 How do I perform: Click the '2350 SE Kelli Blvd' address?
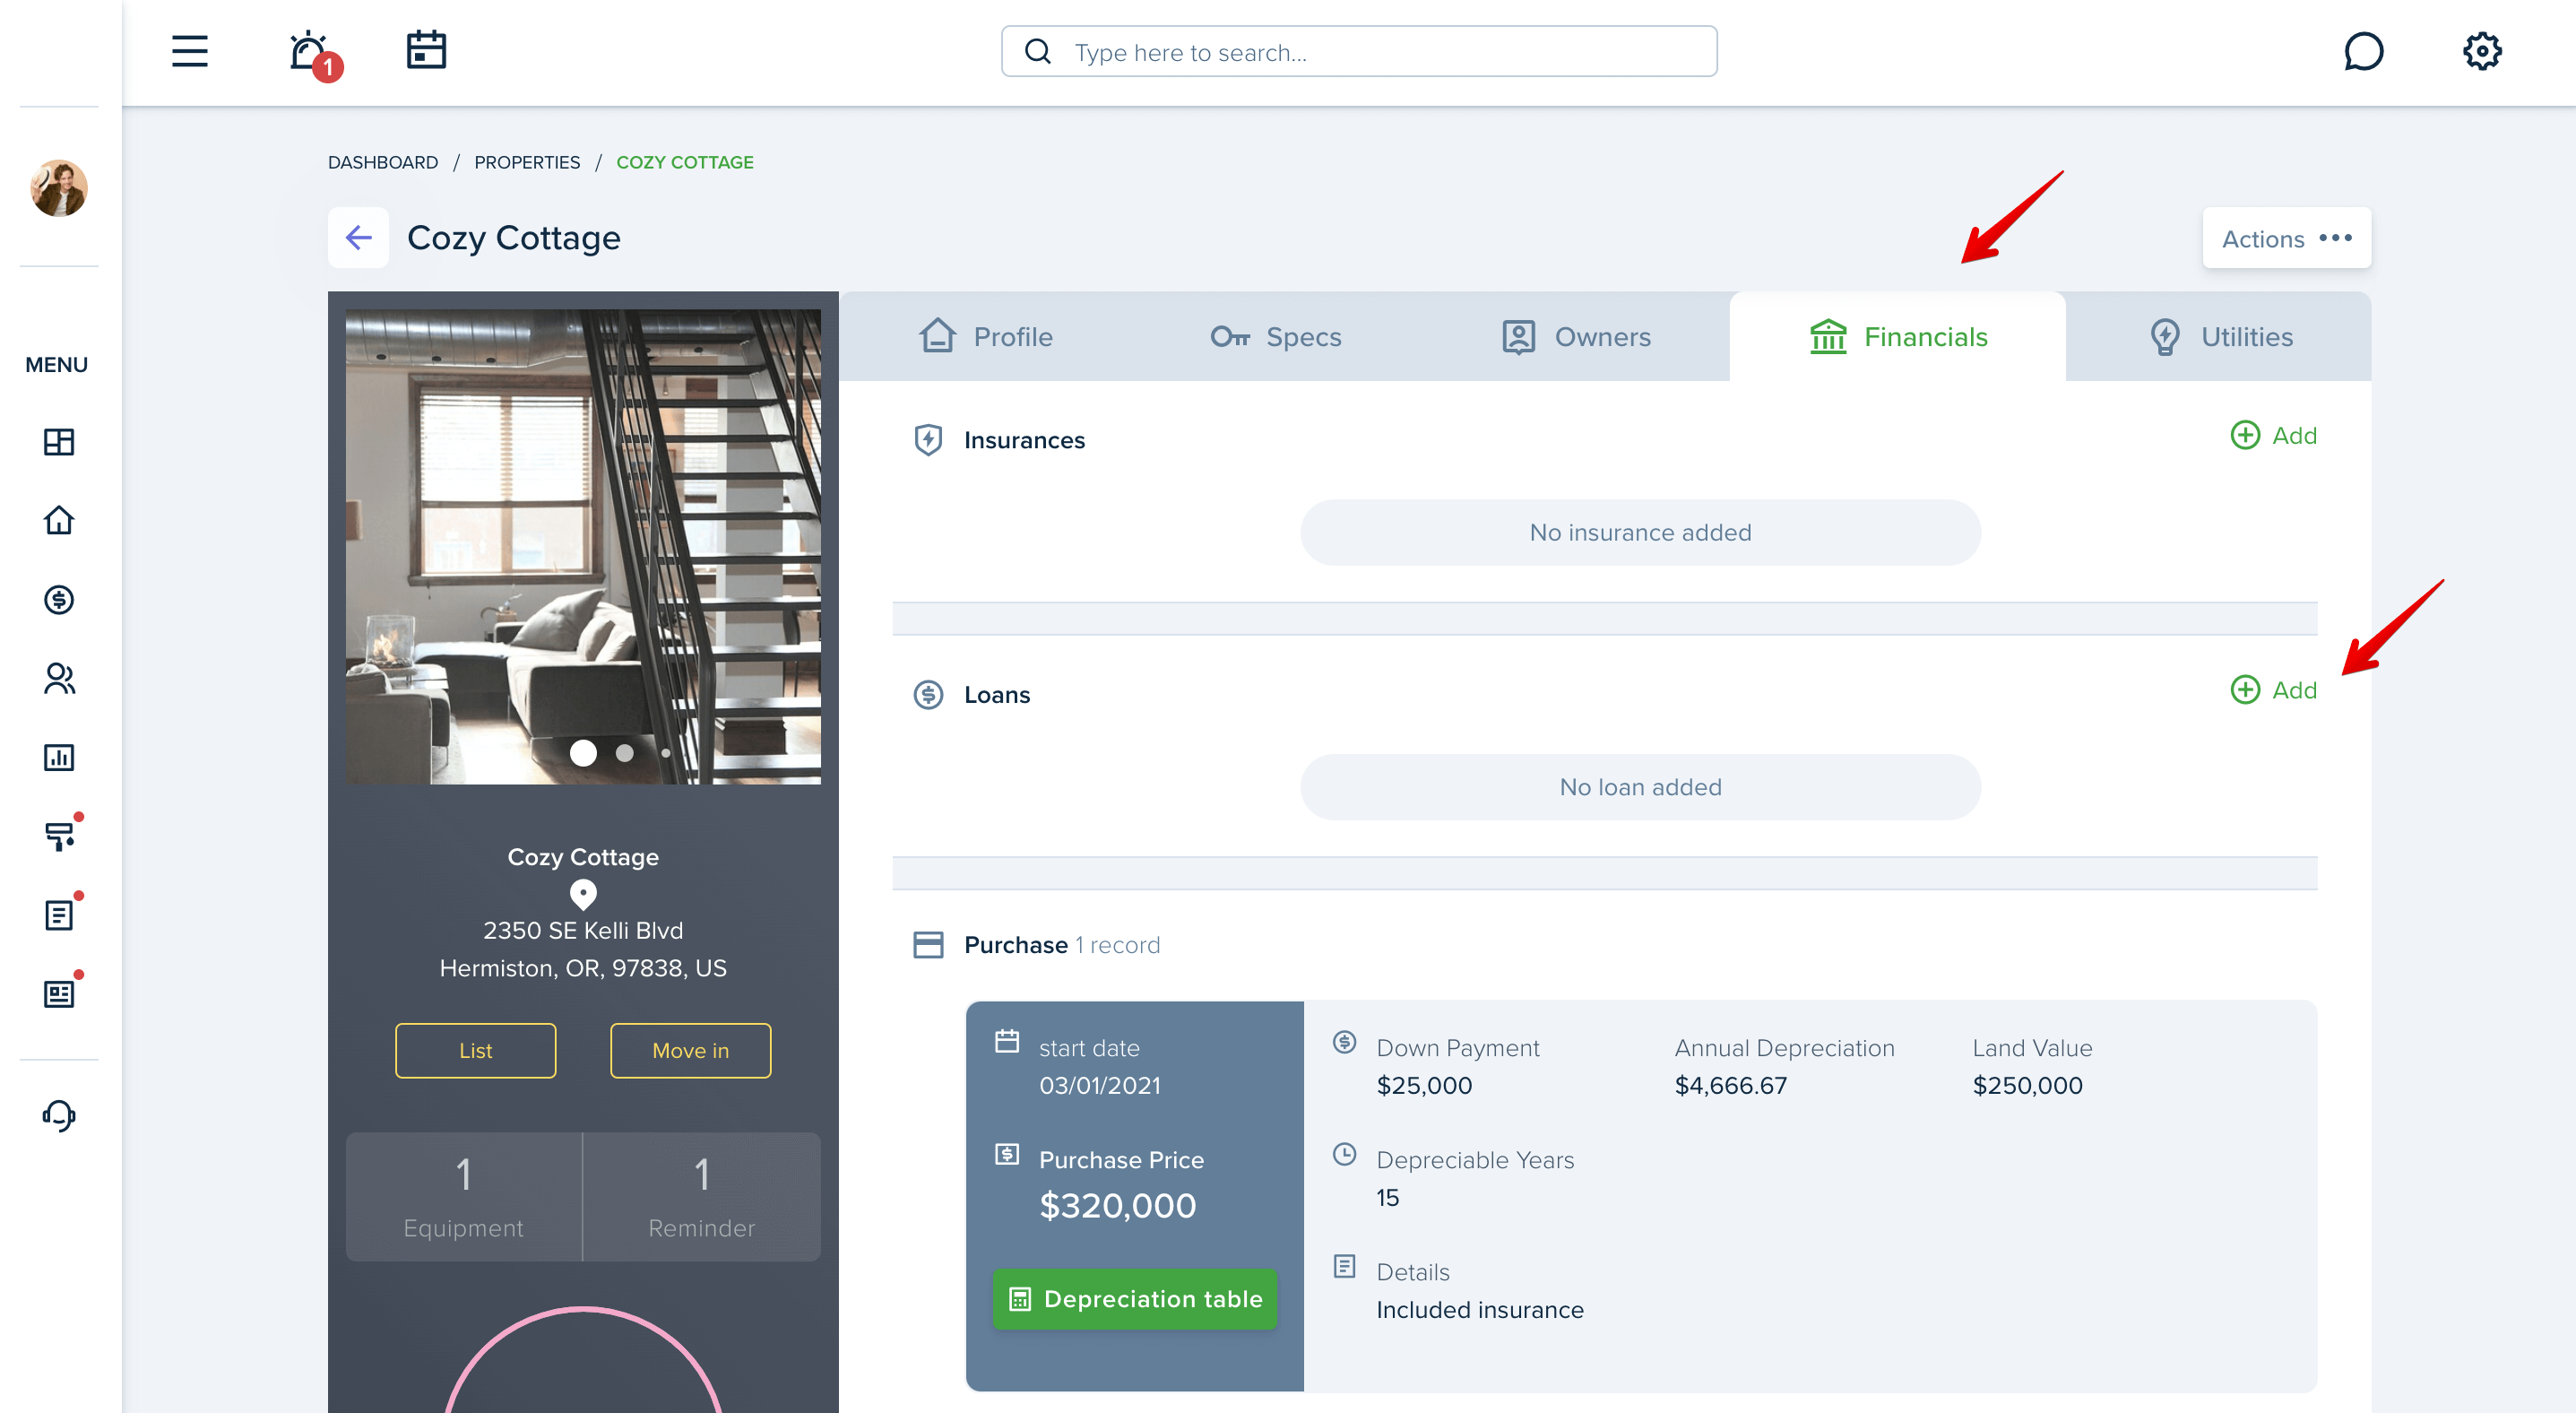tap(583, 930)
